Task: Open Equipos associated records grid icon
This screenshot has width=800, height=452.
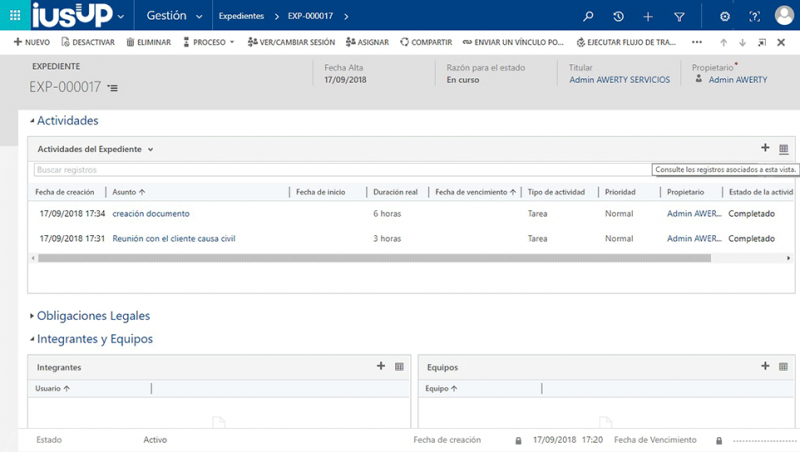Action: (x=784, y=367)
